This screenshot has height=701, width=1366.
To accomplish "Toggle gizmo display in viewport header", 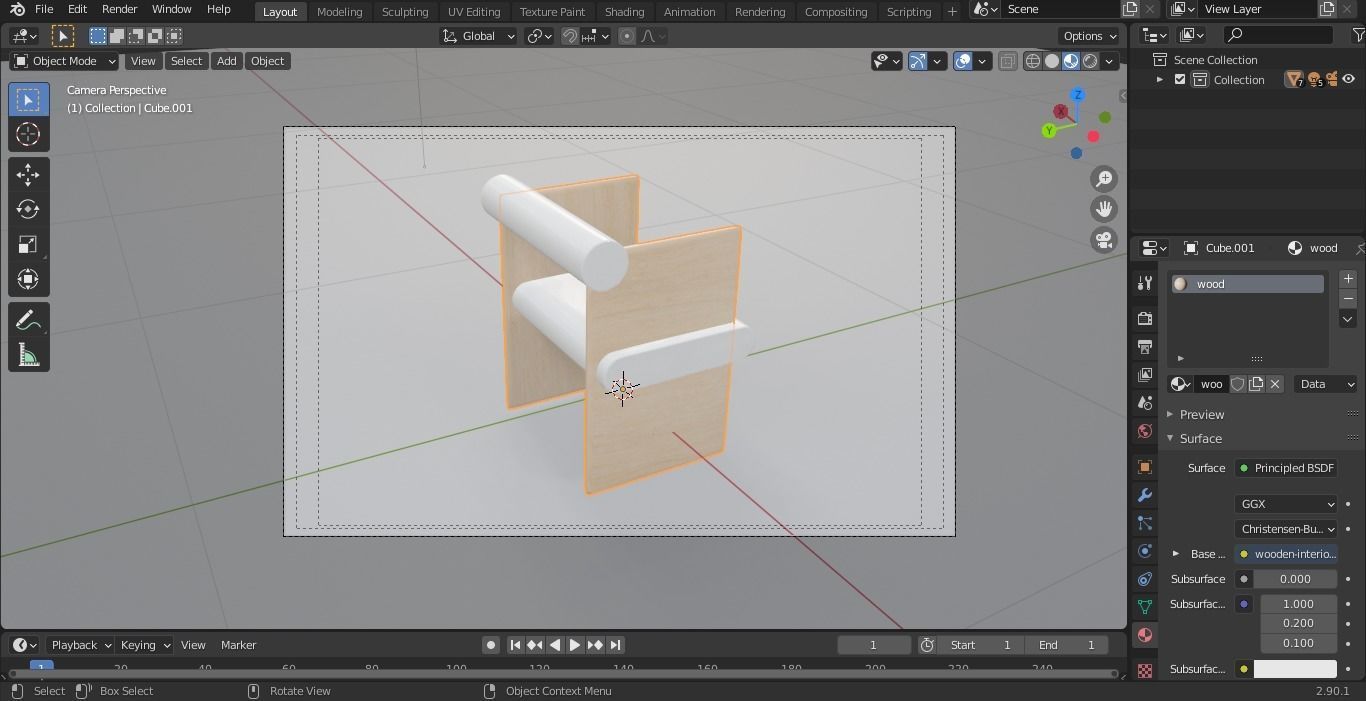I will click(918, 61).
